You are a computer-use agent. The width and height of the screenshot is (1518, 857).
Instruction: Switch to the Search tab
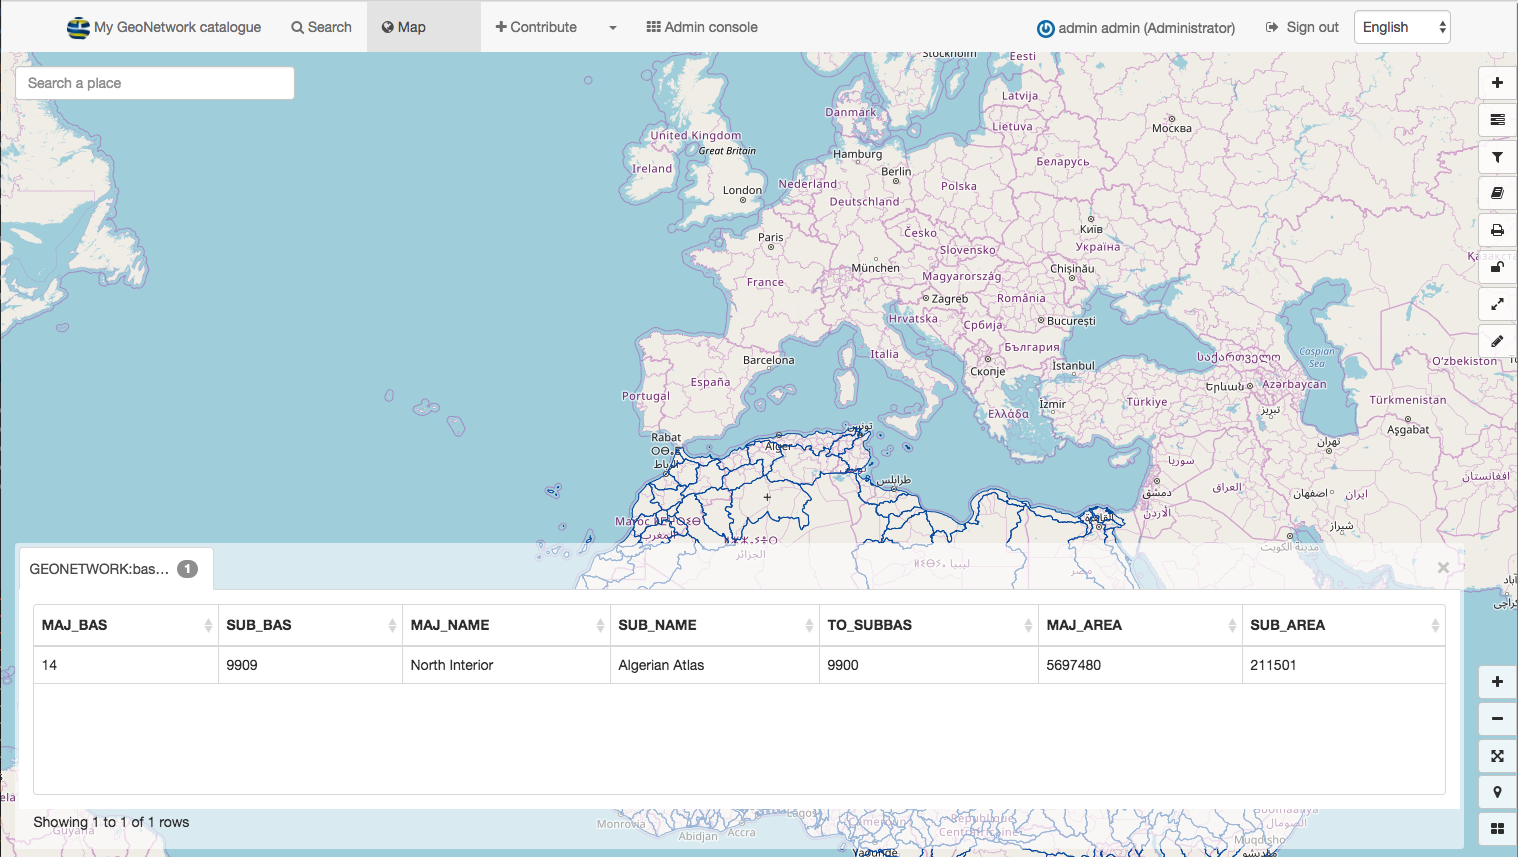(320, 27)
